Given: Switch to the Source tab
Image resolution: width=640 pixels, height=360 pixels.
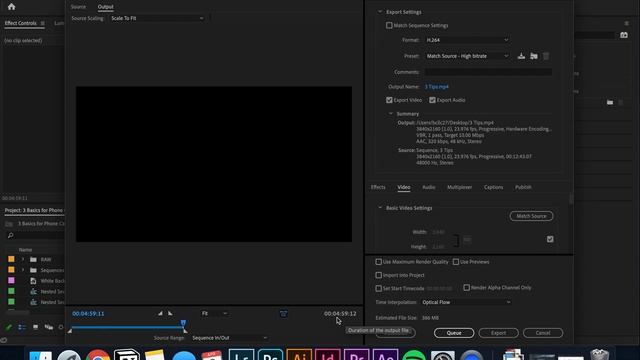Looking at the screenshot, I should 78,7.
